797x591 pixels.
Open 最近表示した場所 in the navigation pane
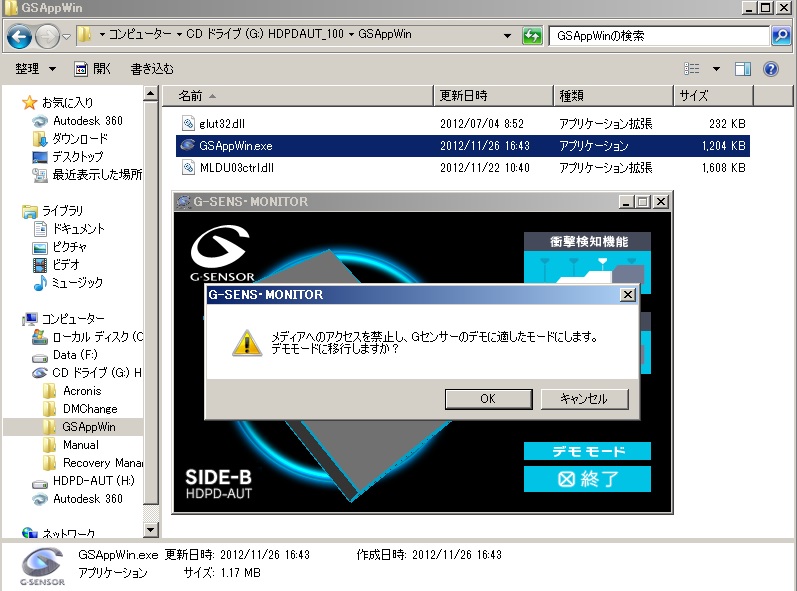click(x=97, y=175)
